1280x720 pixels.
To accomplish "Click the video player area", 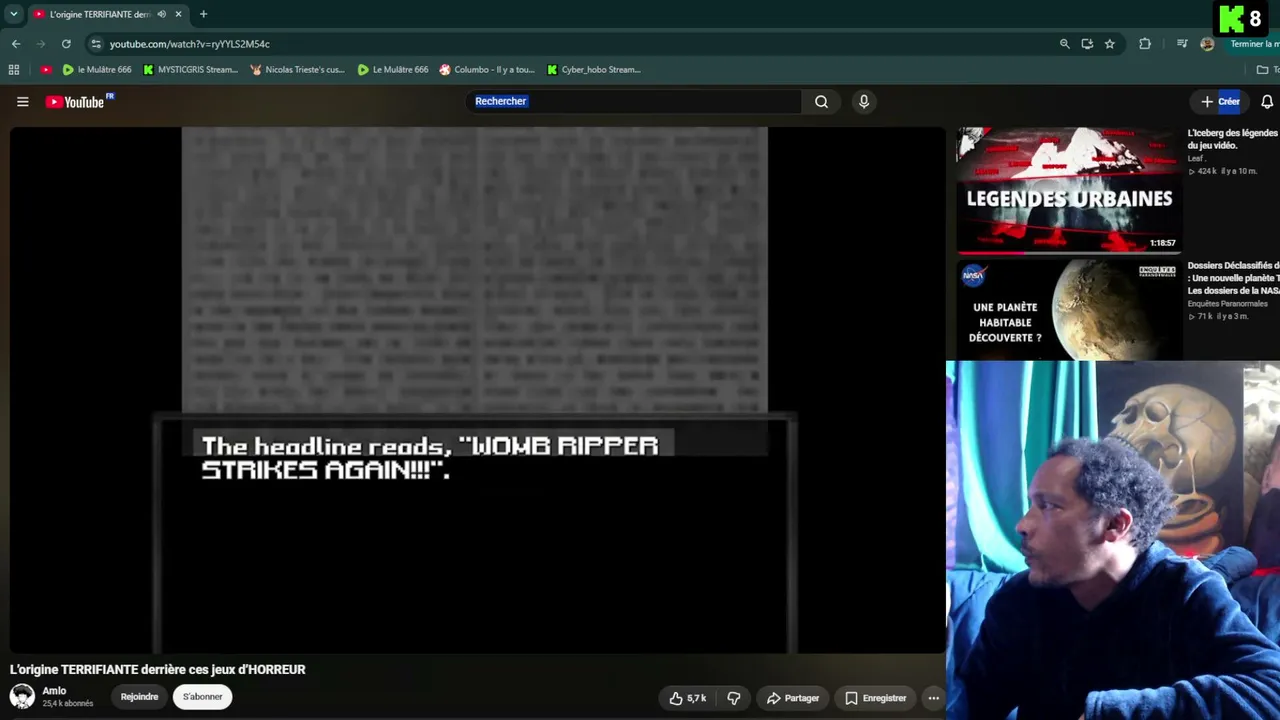I will click(477, 390).
